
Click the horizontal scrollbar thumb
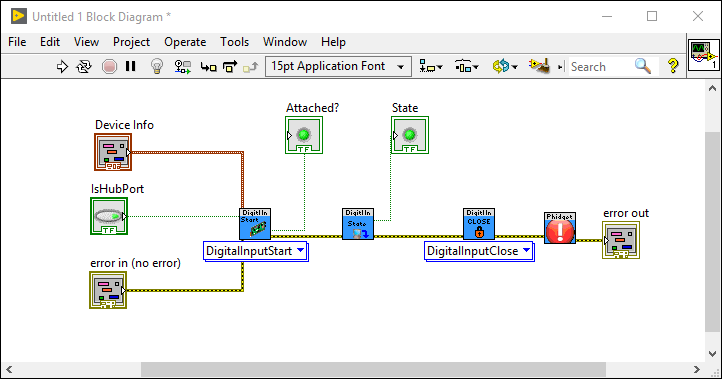coord(373,369)
